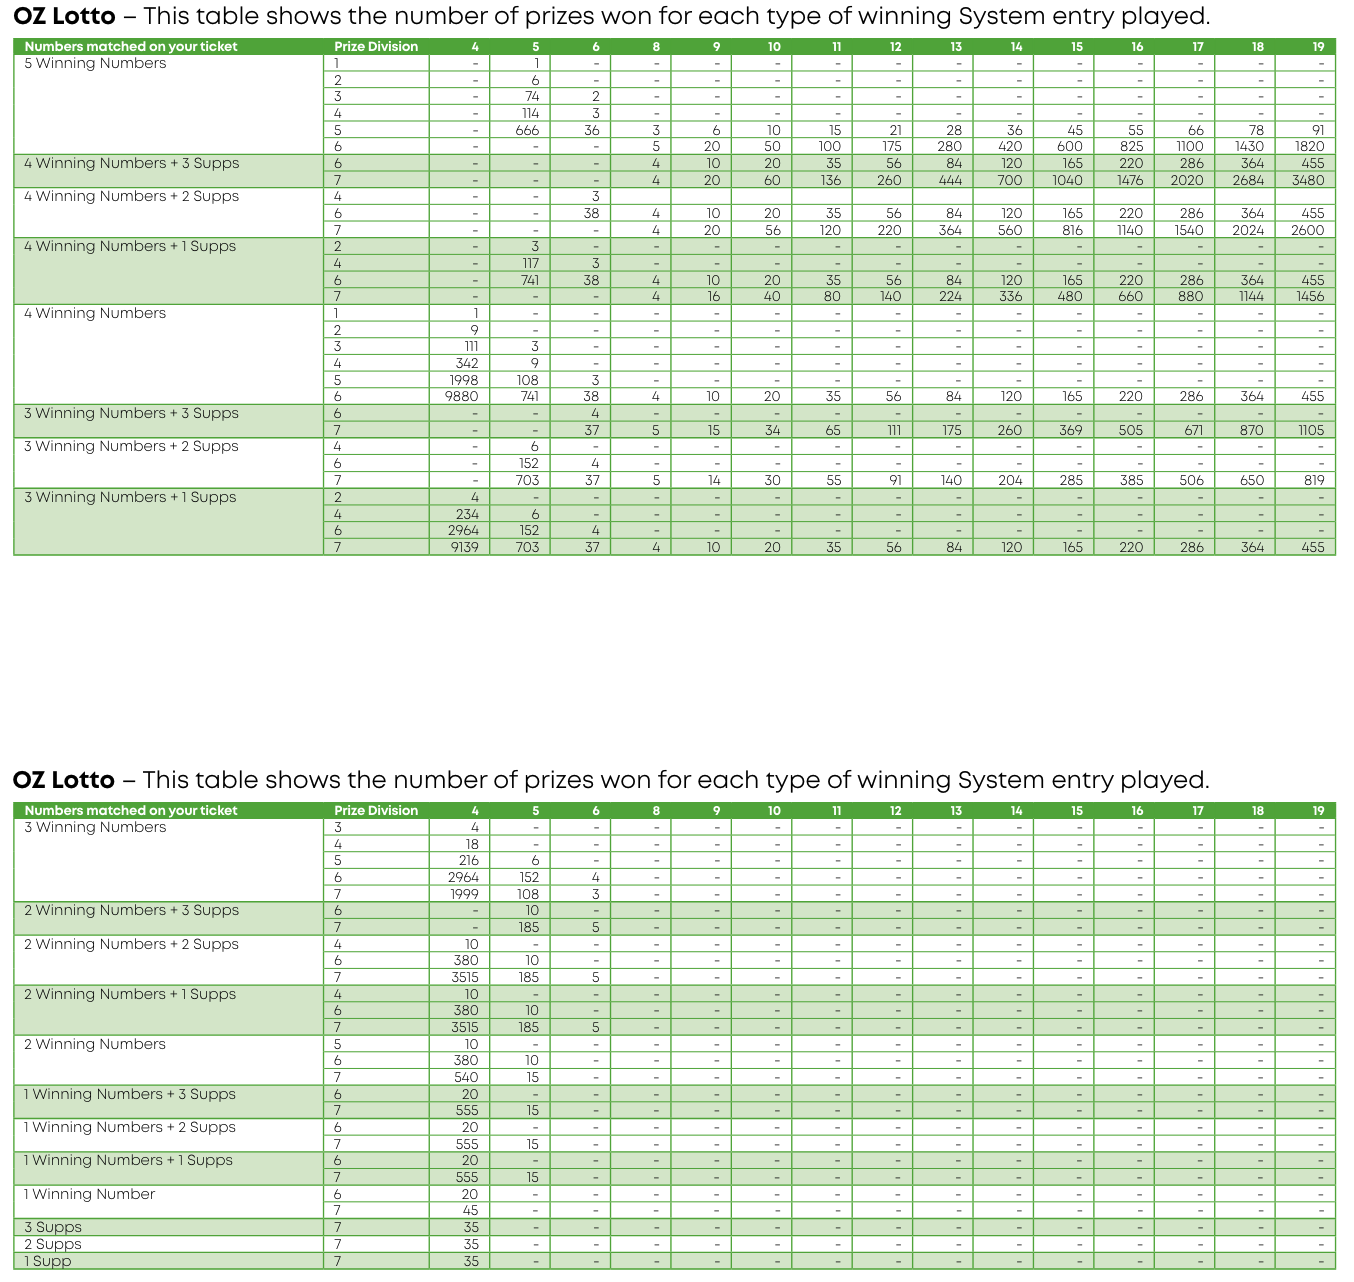Viewport: 1354px width, 1282px height.
Task: Click 'Prize Division' header in lower table
Action: 376,811
